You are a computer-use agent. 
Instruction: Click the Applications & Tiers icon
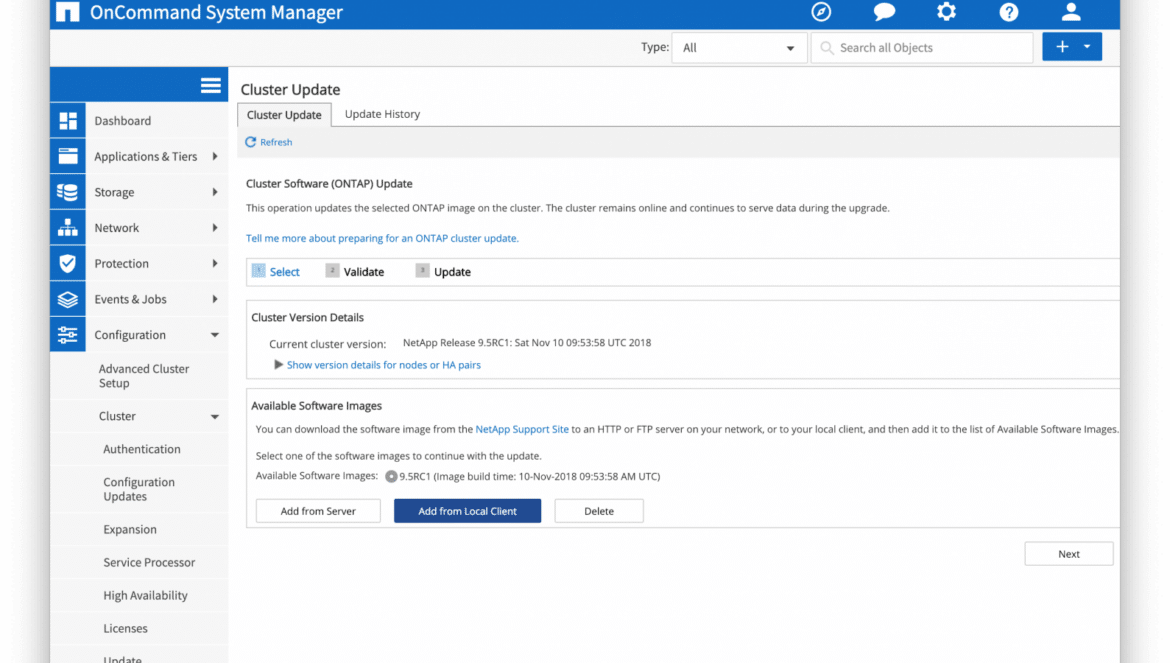[x=68, y=156]
